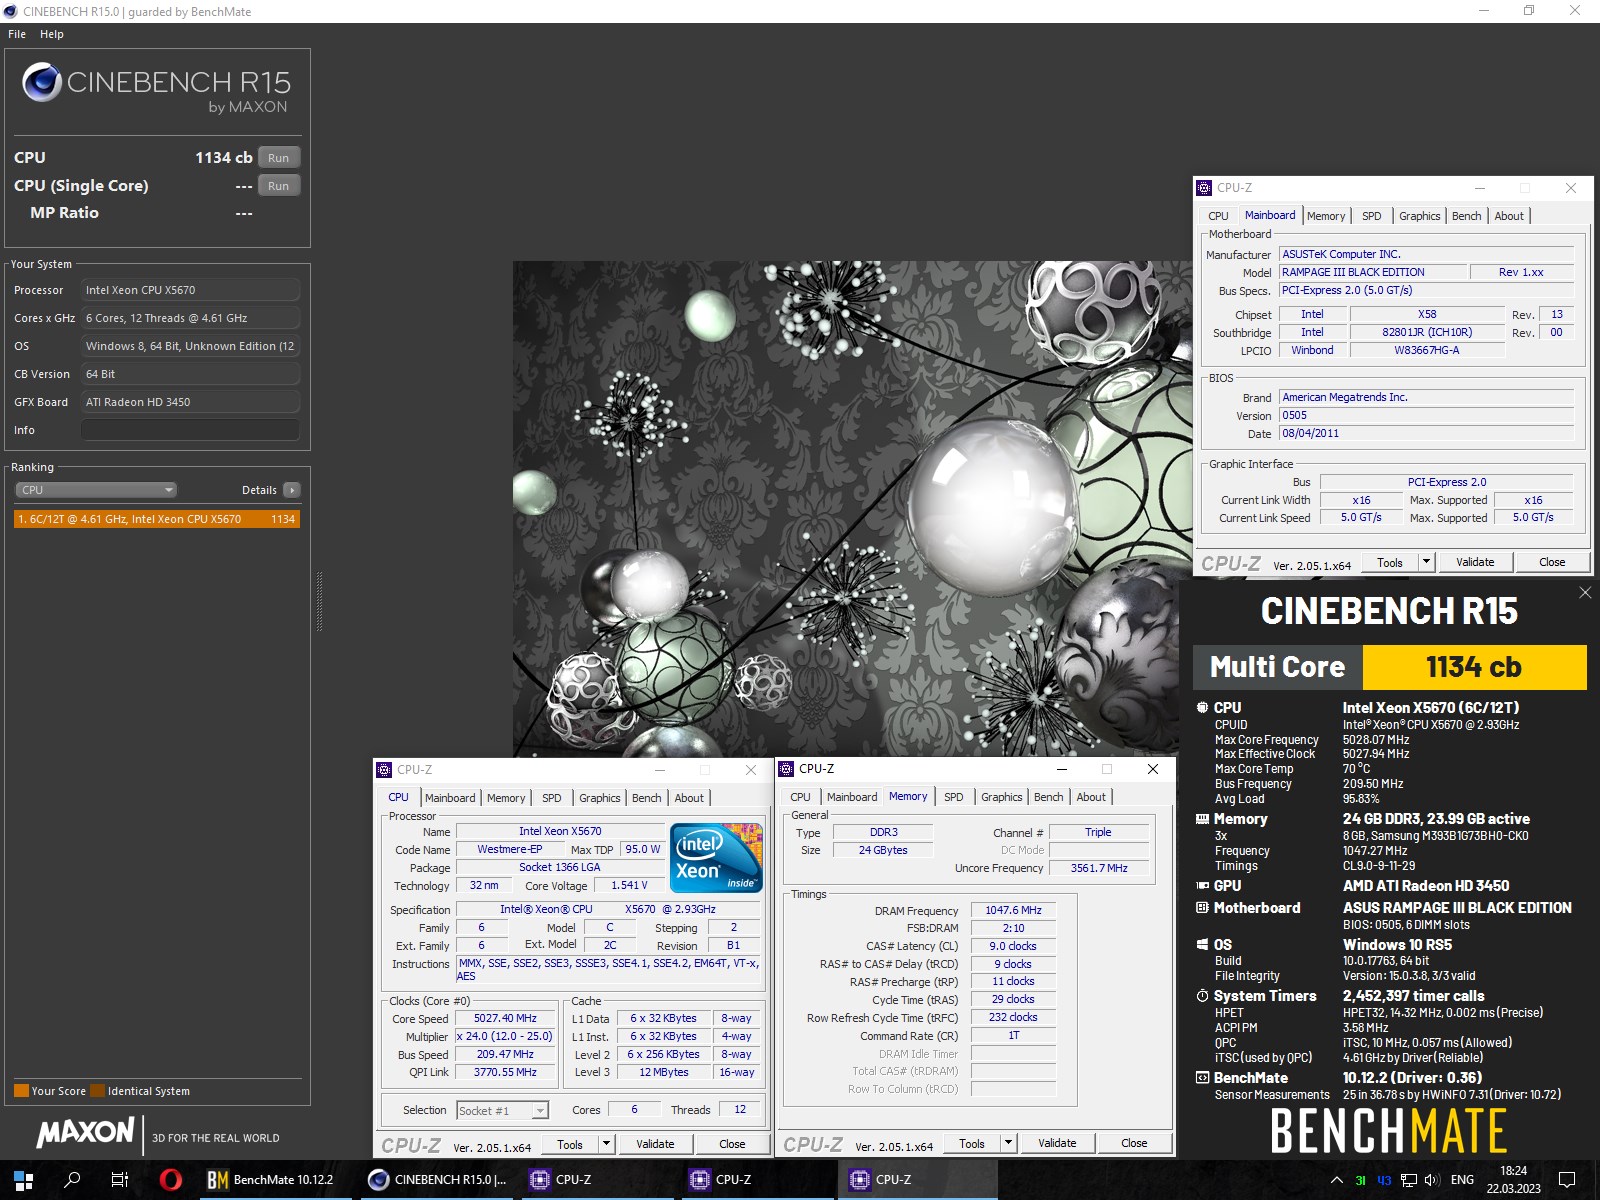Click CPU-Z icon in the Mainboard window title
This screenshot has height=1200, width=1600.
pyautogui.click(x=1204, y=188)
